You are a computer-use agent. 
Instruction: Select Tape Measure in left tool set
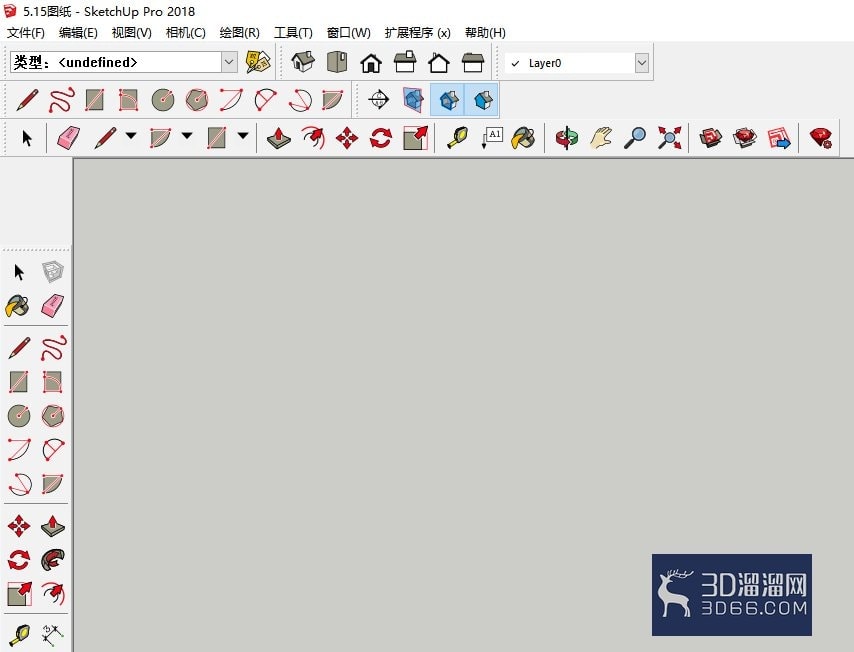coord(20,635)
